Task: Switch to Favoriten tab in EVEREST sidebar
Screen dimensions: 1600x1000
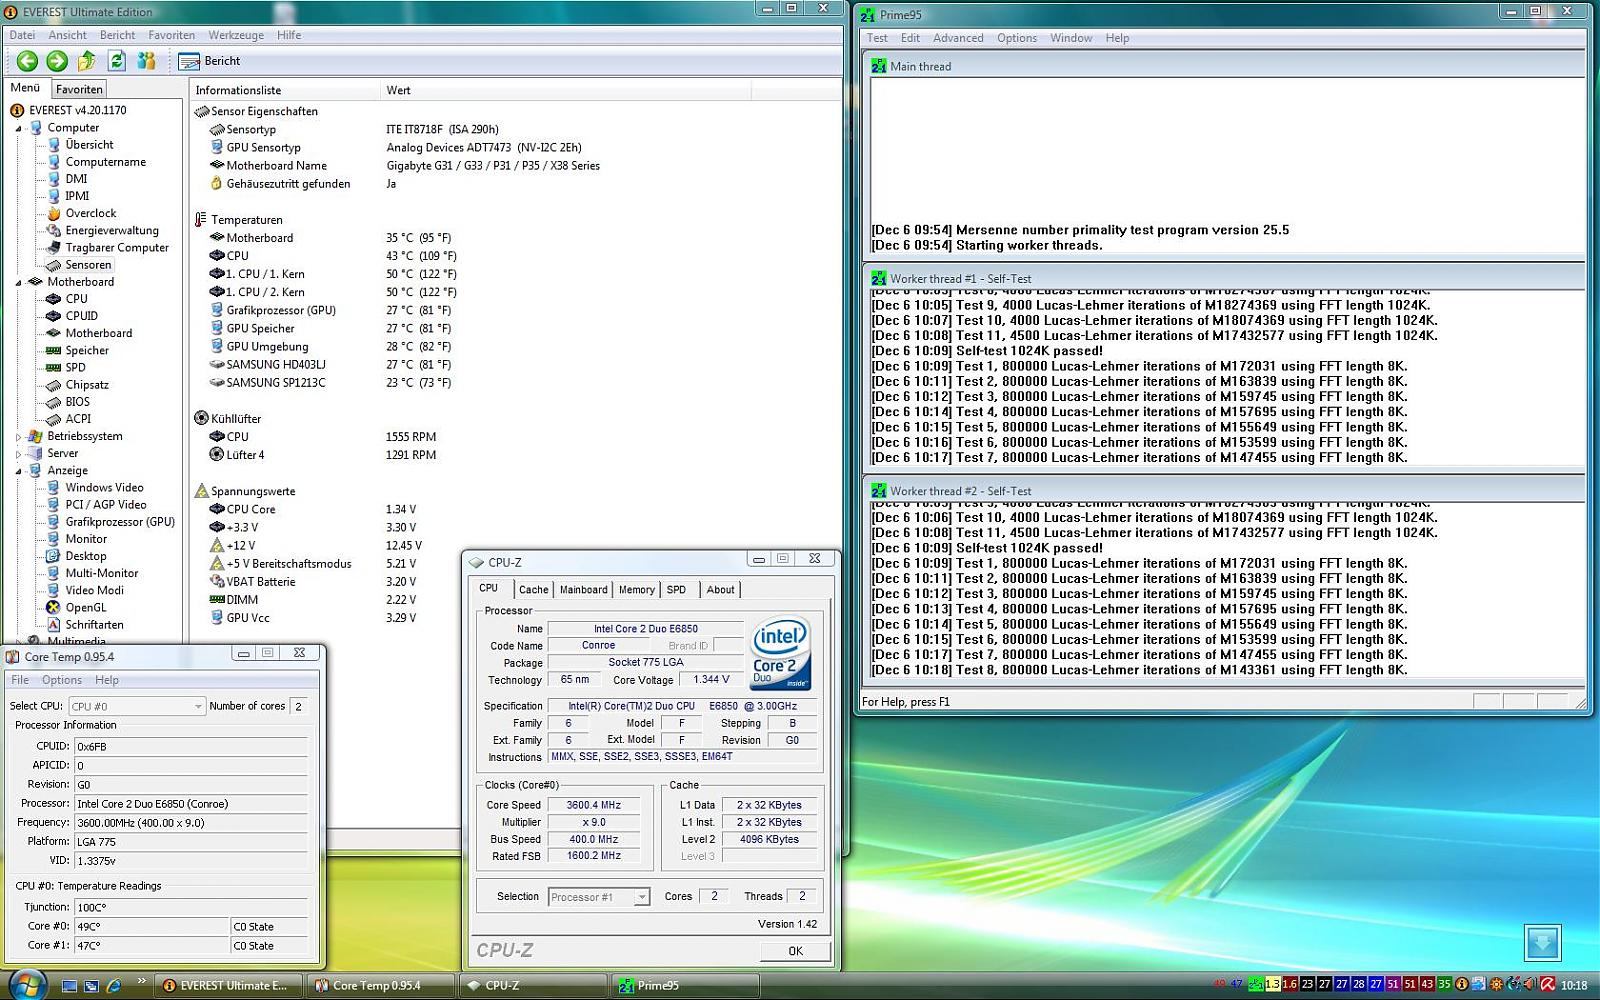Action: (79, 89)
